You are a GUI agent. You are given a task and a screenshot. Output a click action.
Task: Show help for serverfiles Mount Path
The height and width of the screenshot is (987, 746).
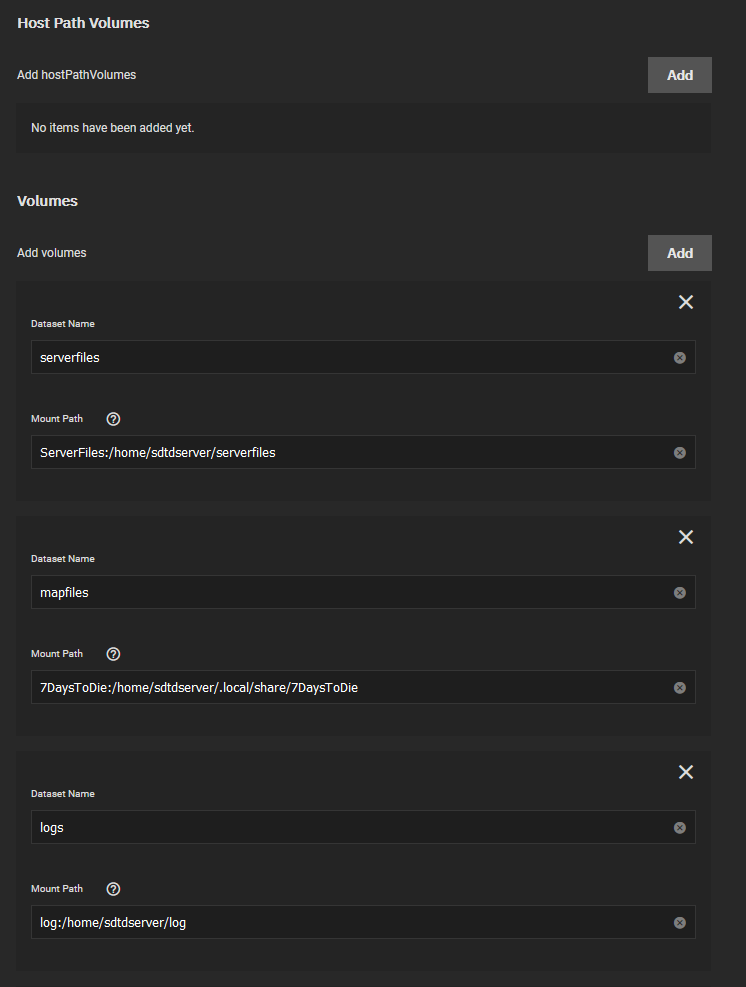tap(113, 419)
